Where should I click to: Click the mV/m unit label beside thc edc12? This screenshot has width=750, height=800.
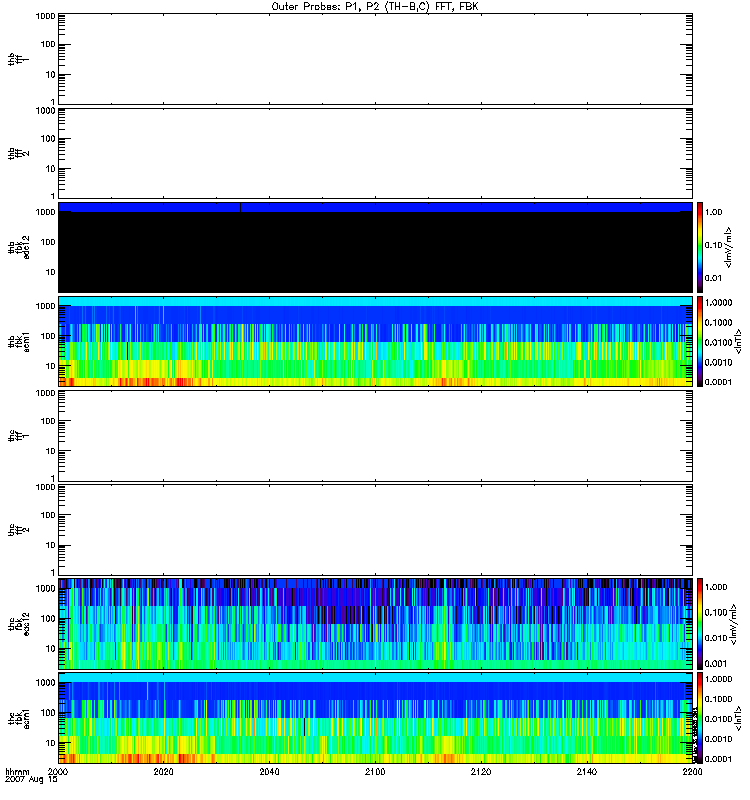coord(733,624)
